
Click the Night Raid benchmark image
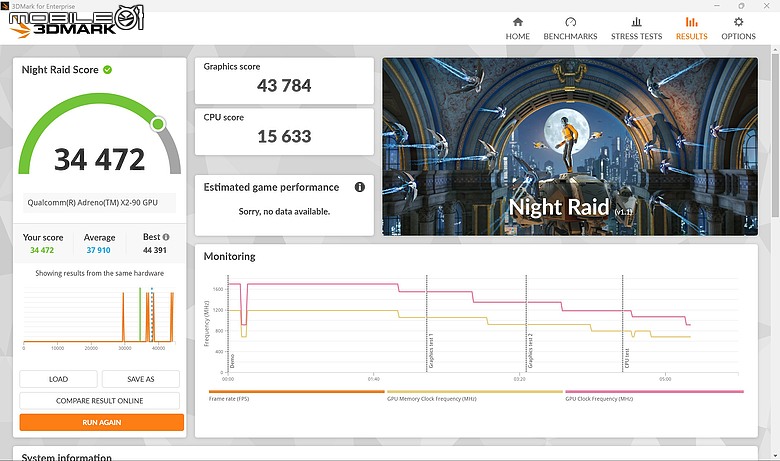tap(570, 147)
